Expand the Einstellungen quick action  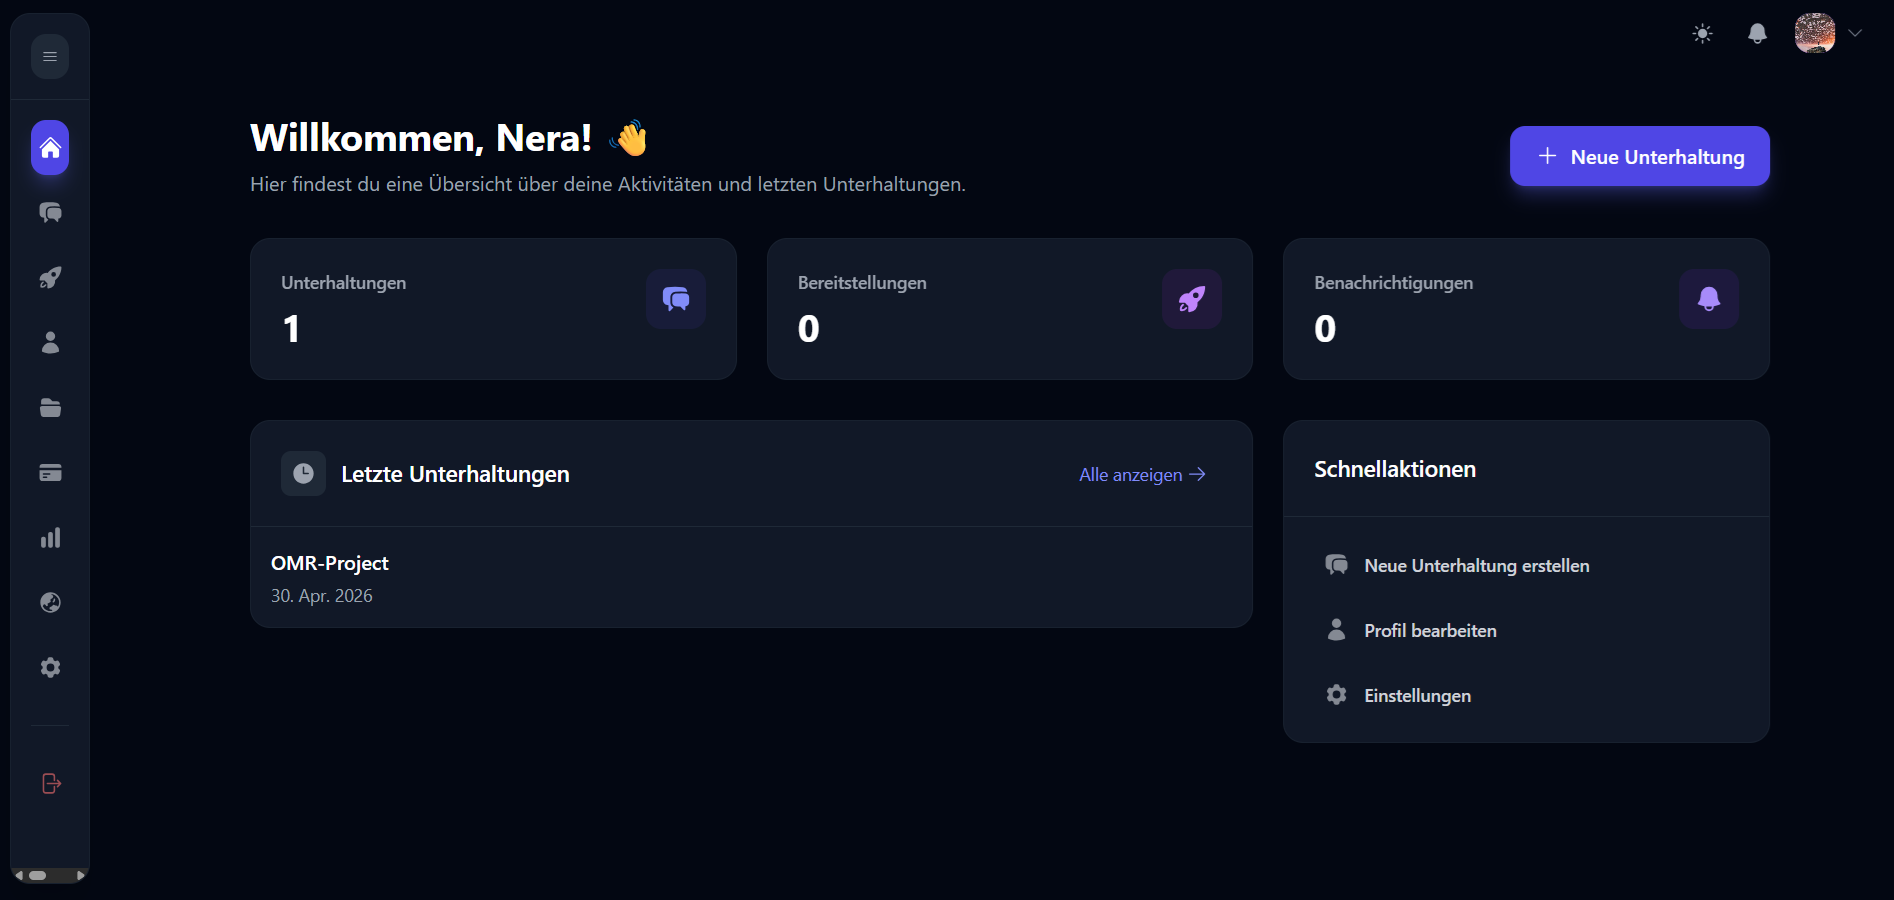[x=1417, y=695]
